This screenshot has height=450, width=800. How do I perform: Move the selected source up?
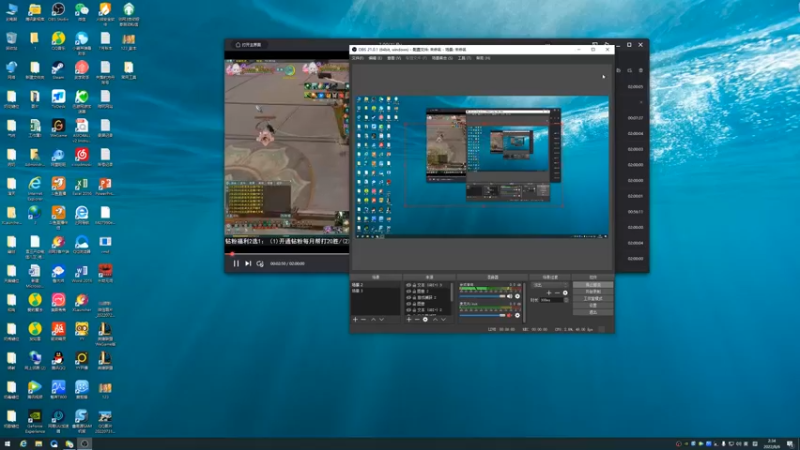pyautogui.click(x=435, y=319)
